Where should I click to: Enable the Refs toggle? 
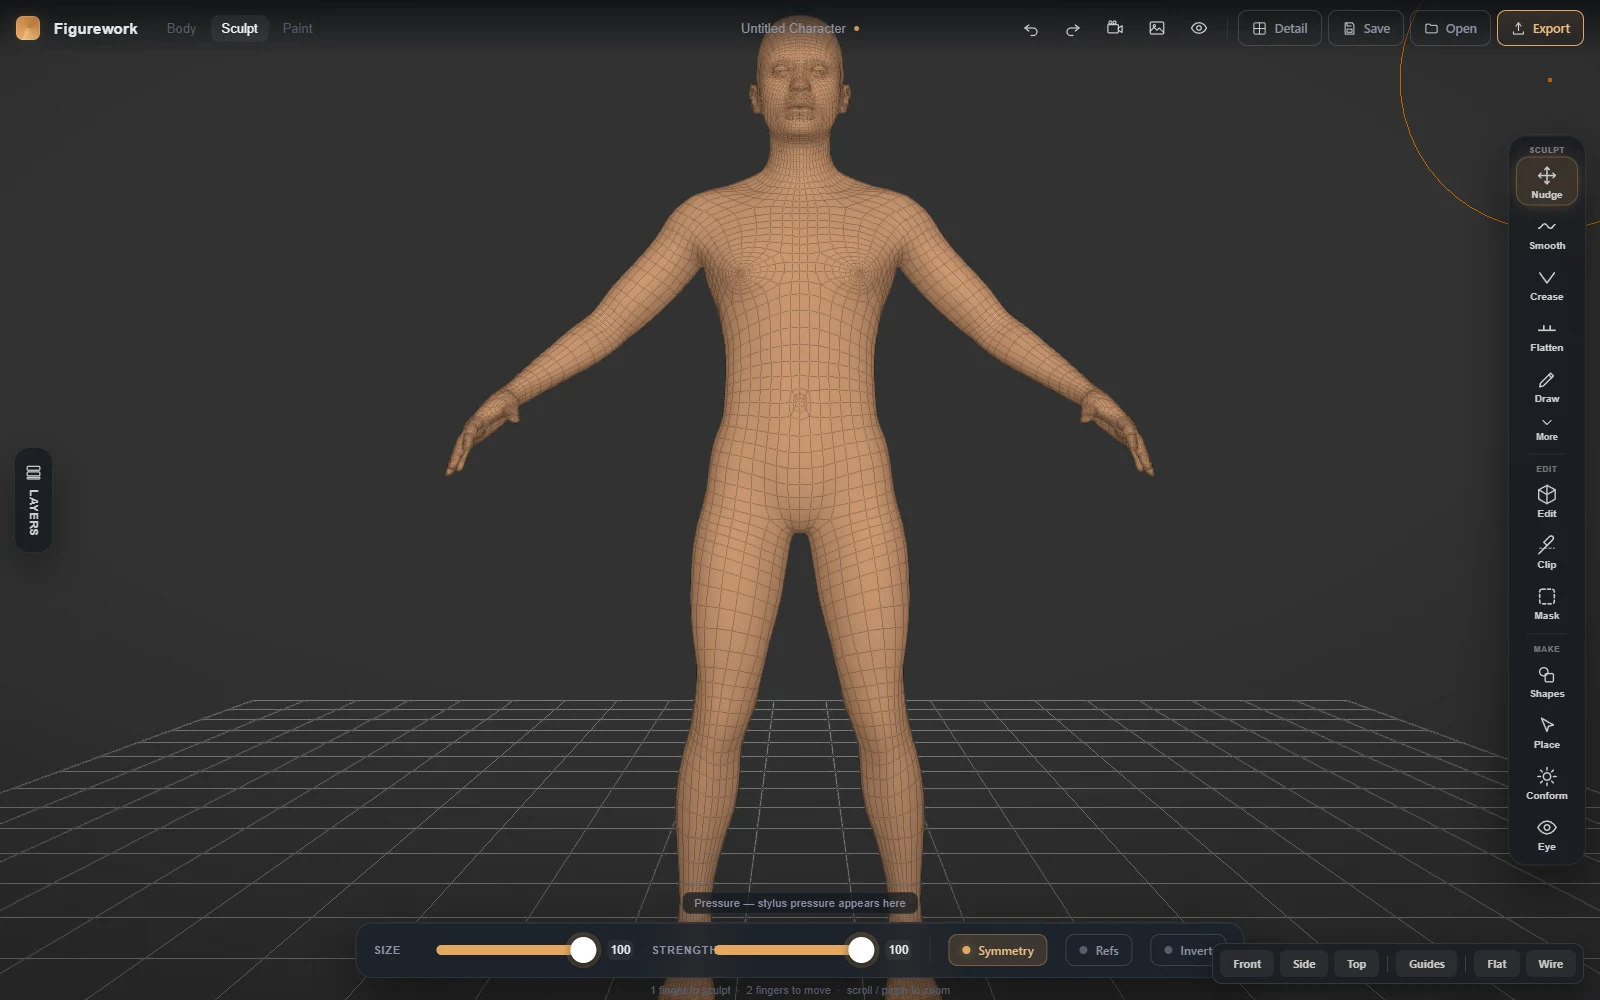coord(1098,950)
